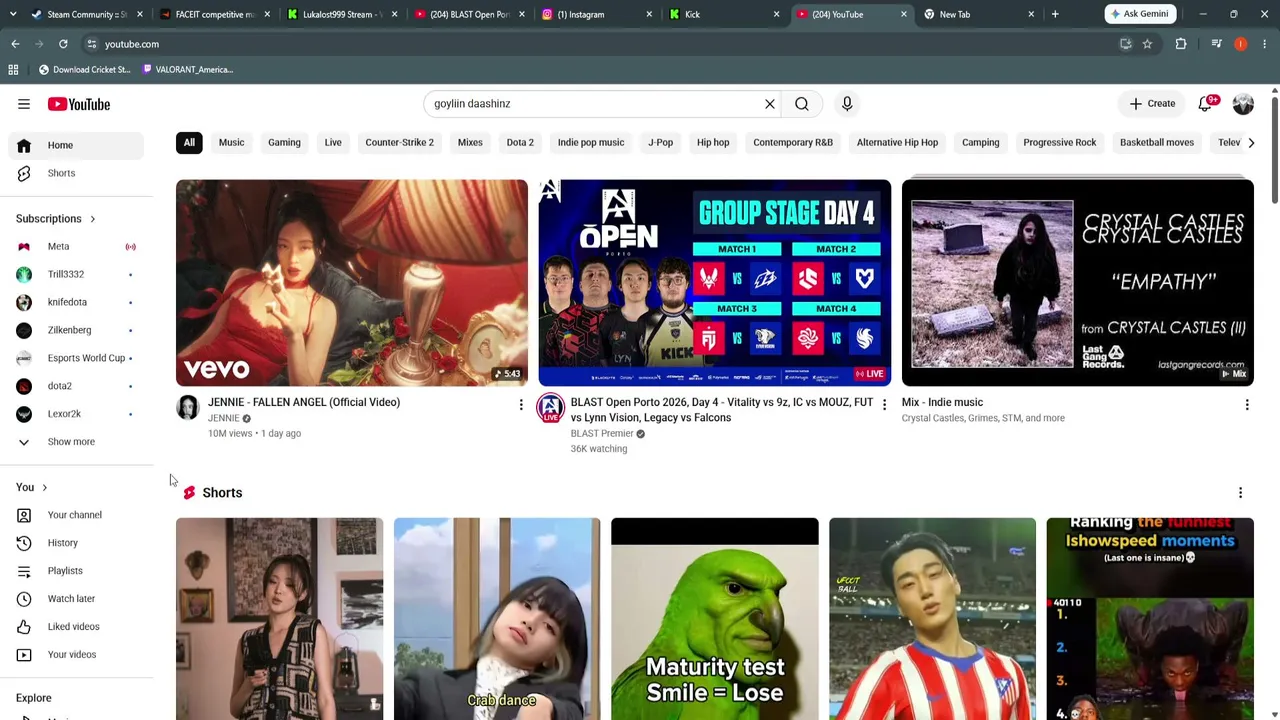Open the Chrome three-dot menu

click(1265, 44)
